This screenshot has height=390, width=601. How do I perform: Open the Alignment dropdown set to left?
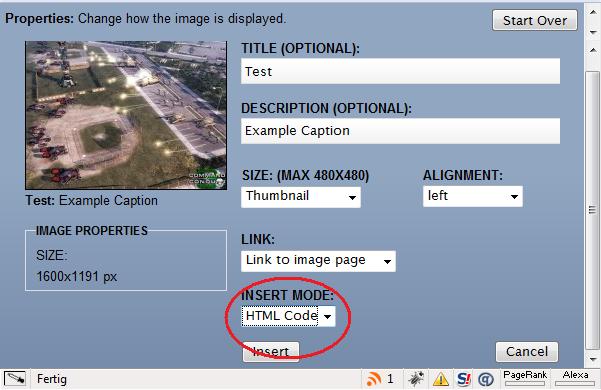click(473, 197)
